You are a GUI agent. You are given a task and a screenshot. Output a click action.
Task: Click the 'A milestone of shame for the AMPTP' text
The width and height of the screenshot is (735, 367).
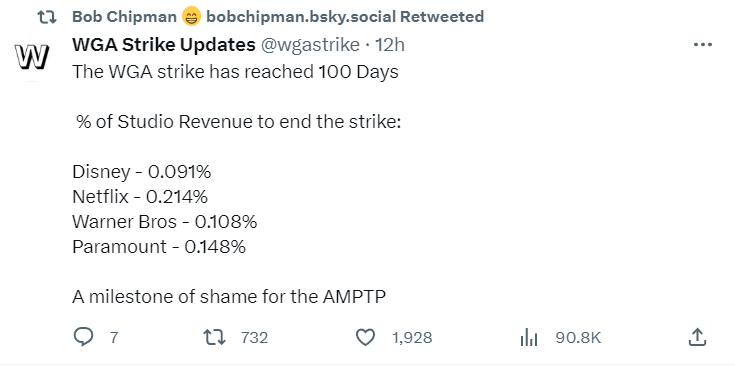pos(229,297)
